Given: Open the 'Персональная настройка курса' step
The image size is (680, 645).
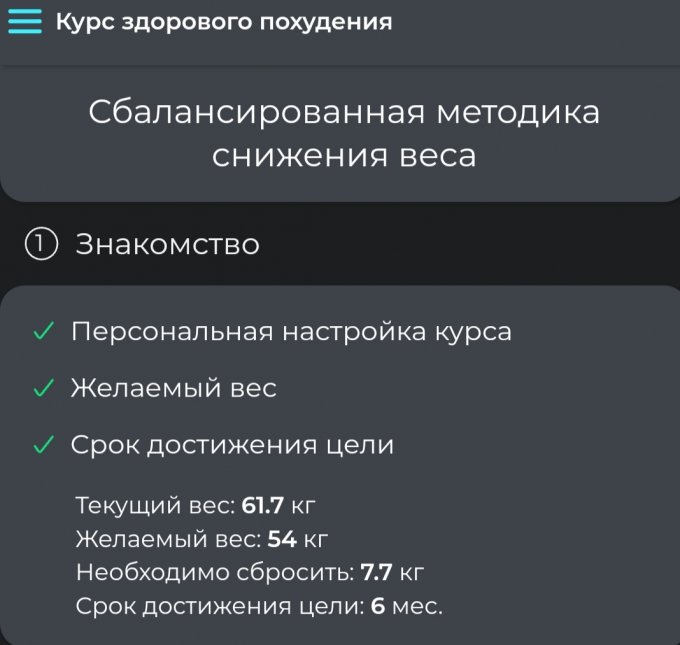Looking at the screenshot, I should click(x=291, y=332).
